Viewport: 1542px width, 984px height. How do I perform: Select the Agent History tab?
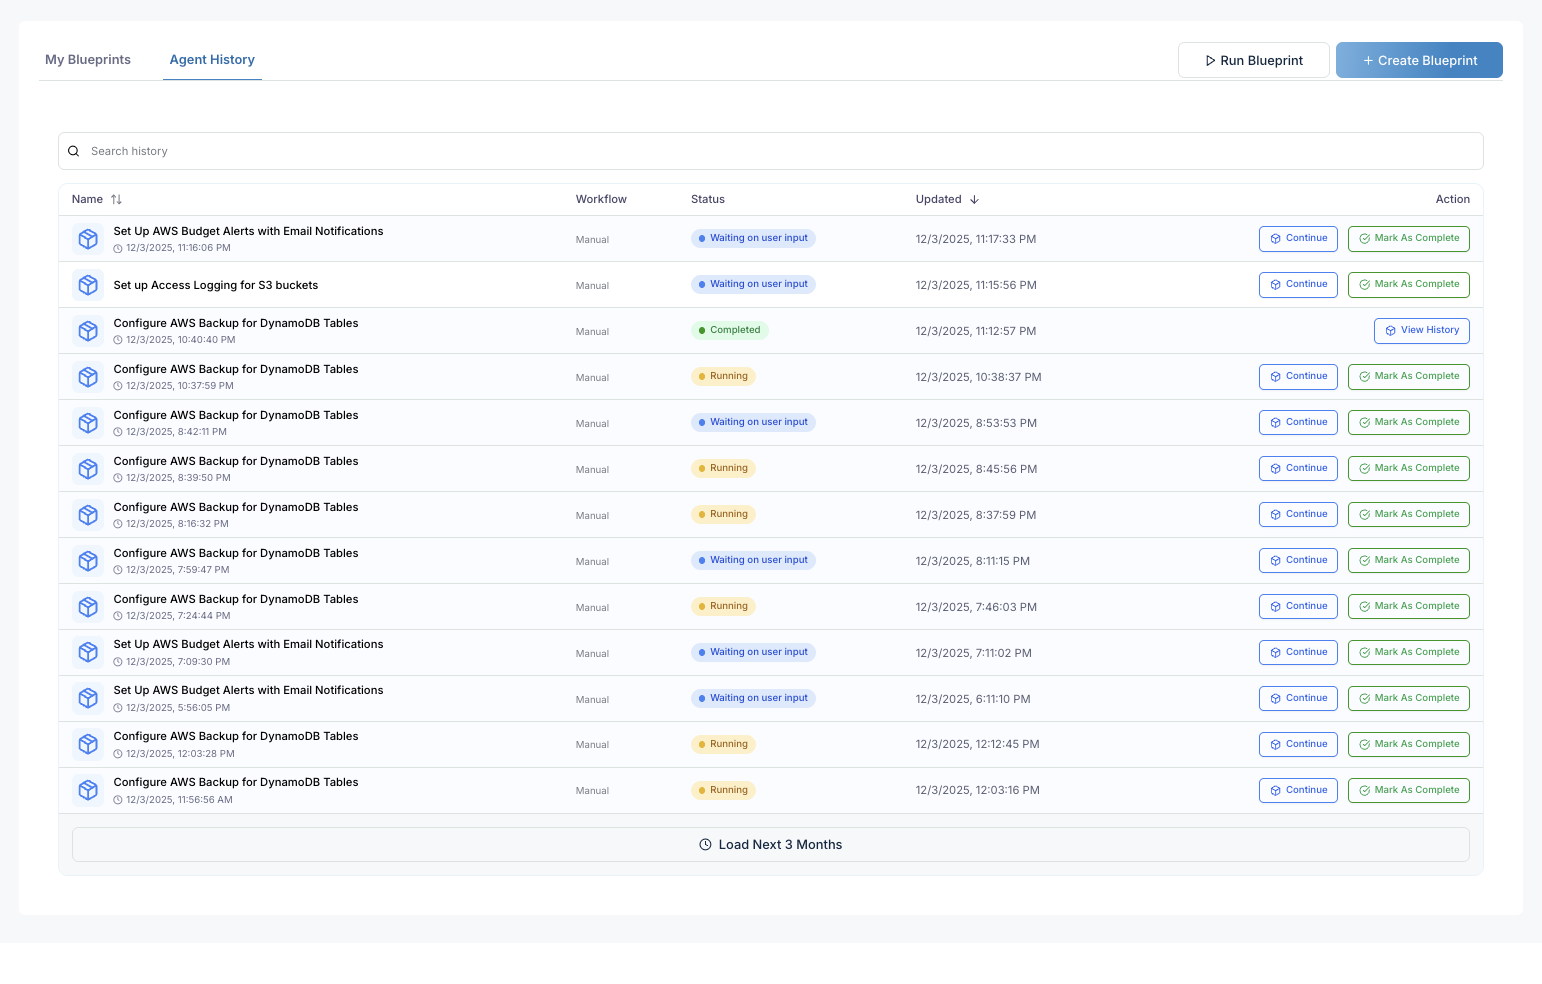(x=212, y=59)
